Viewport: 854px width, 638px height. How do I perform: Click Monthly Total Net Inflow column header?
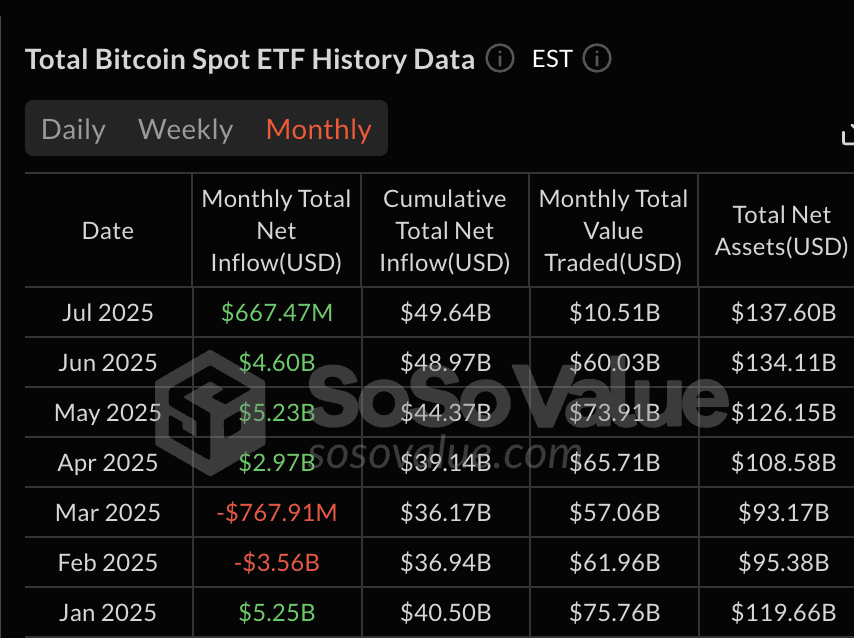[276, 231]
